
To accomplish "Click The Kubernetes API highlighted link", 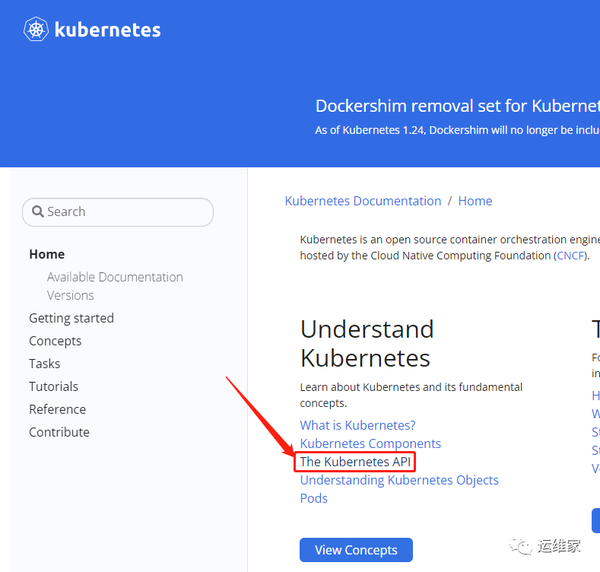I will click(x=355, y=462).
